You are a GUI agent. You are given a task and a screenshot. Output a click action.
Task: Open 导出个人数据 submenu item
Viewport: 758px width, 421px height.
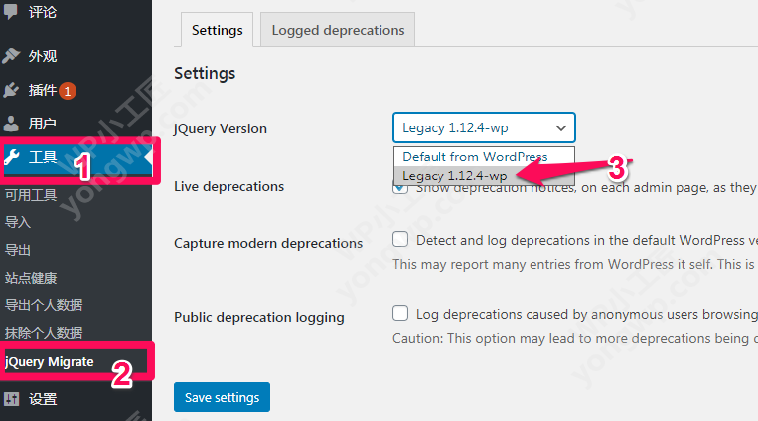[x=43, y=305]
